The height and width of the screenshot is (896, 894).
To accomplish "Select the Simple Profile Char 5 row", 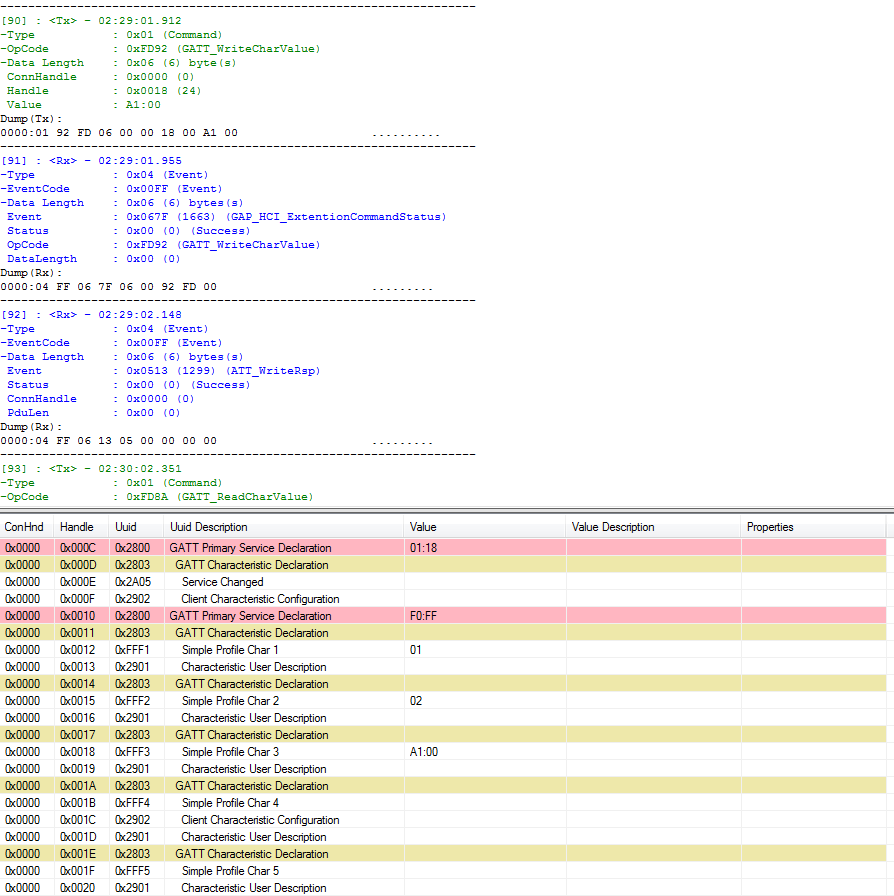I will (x=443, y=871).
